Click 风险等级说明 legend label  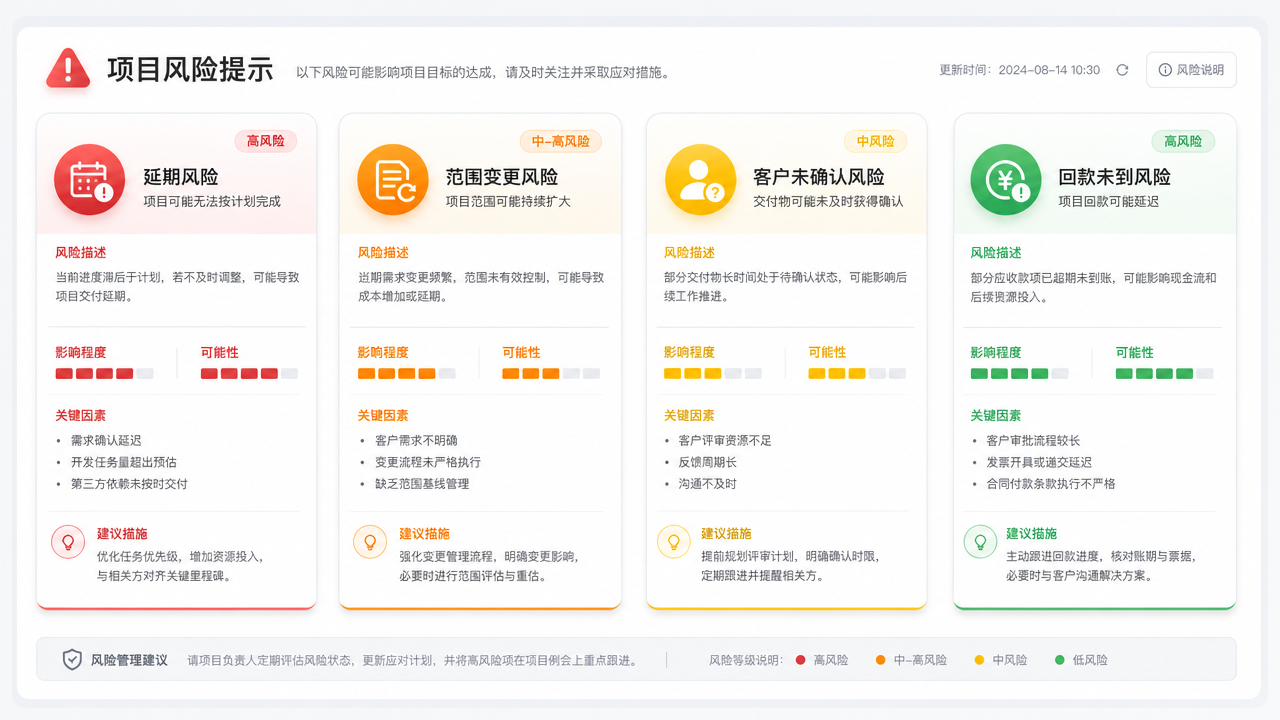pos(746,660)
